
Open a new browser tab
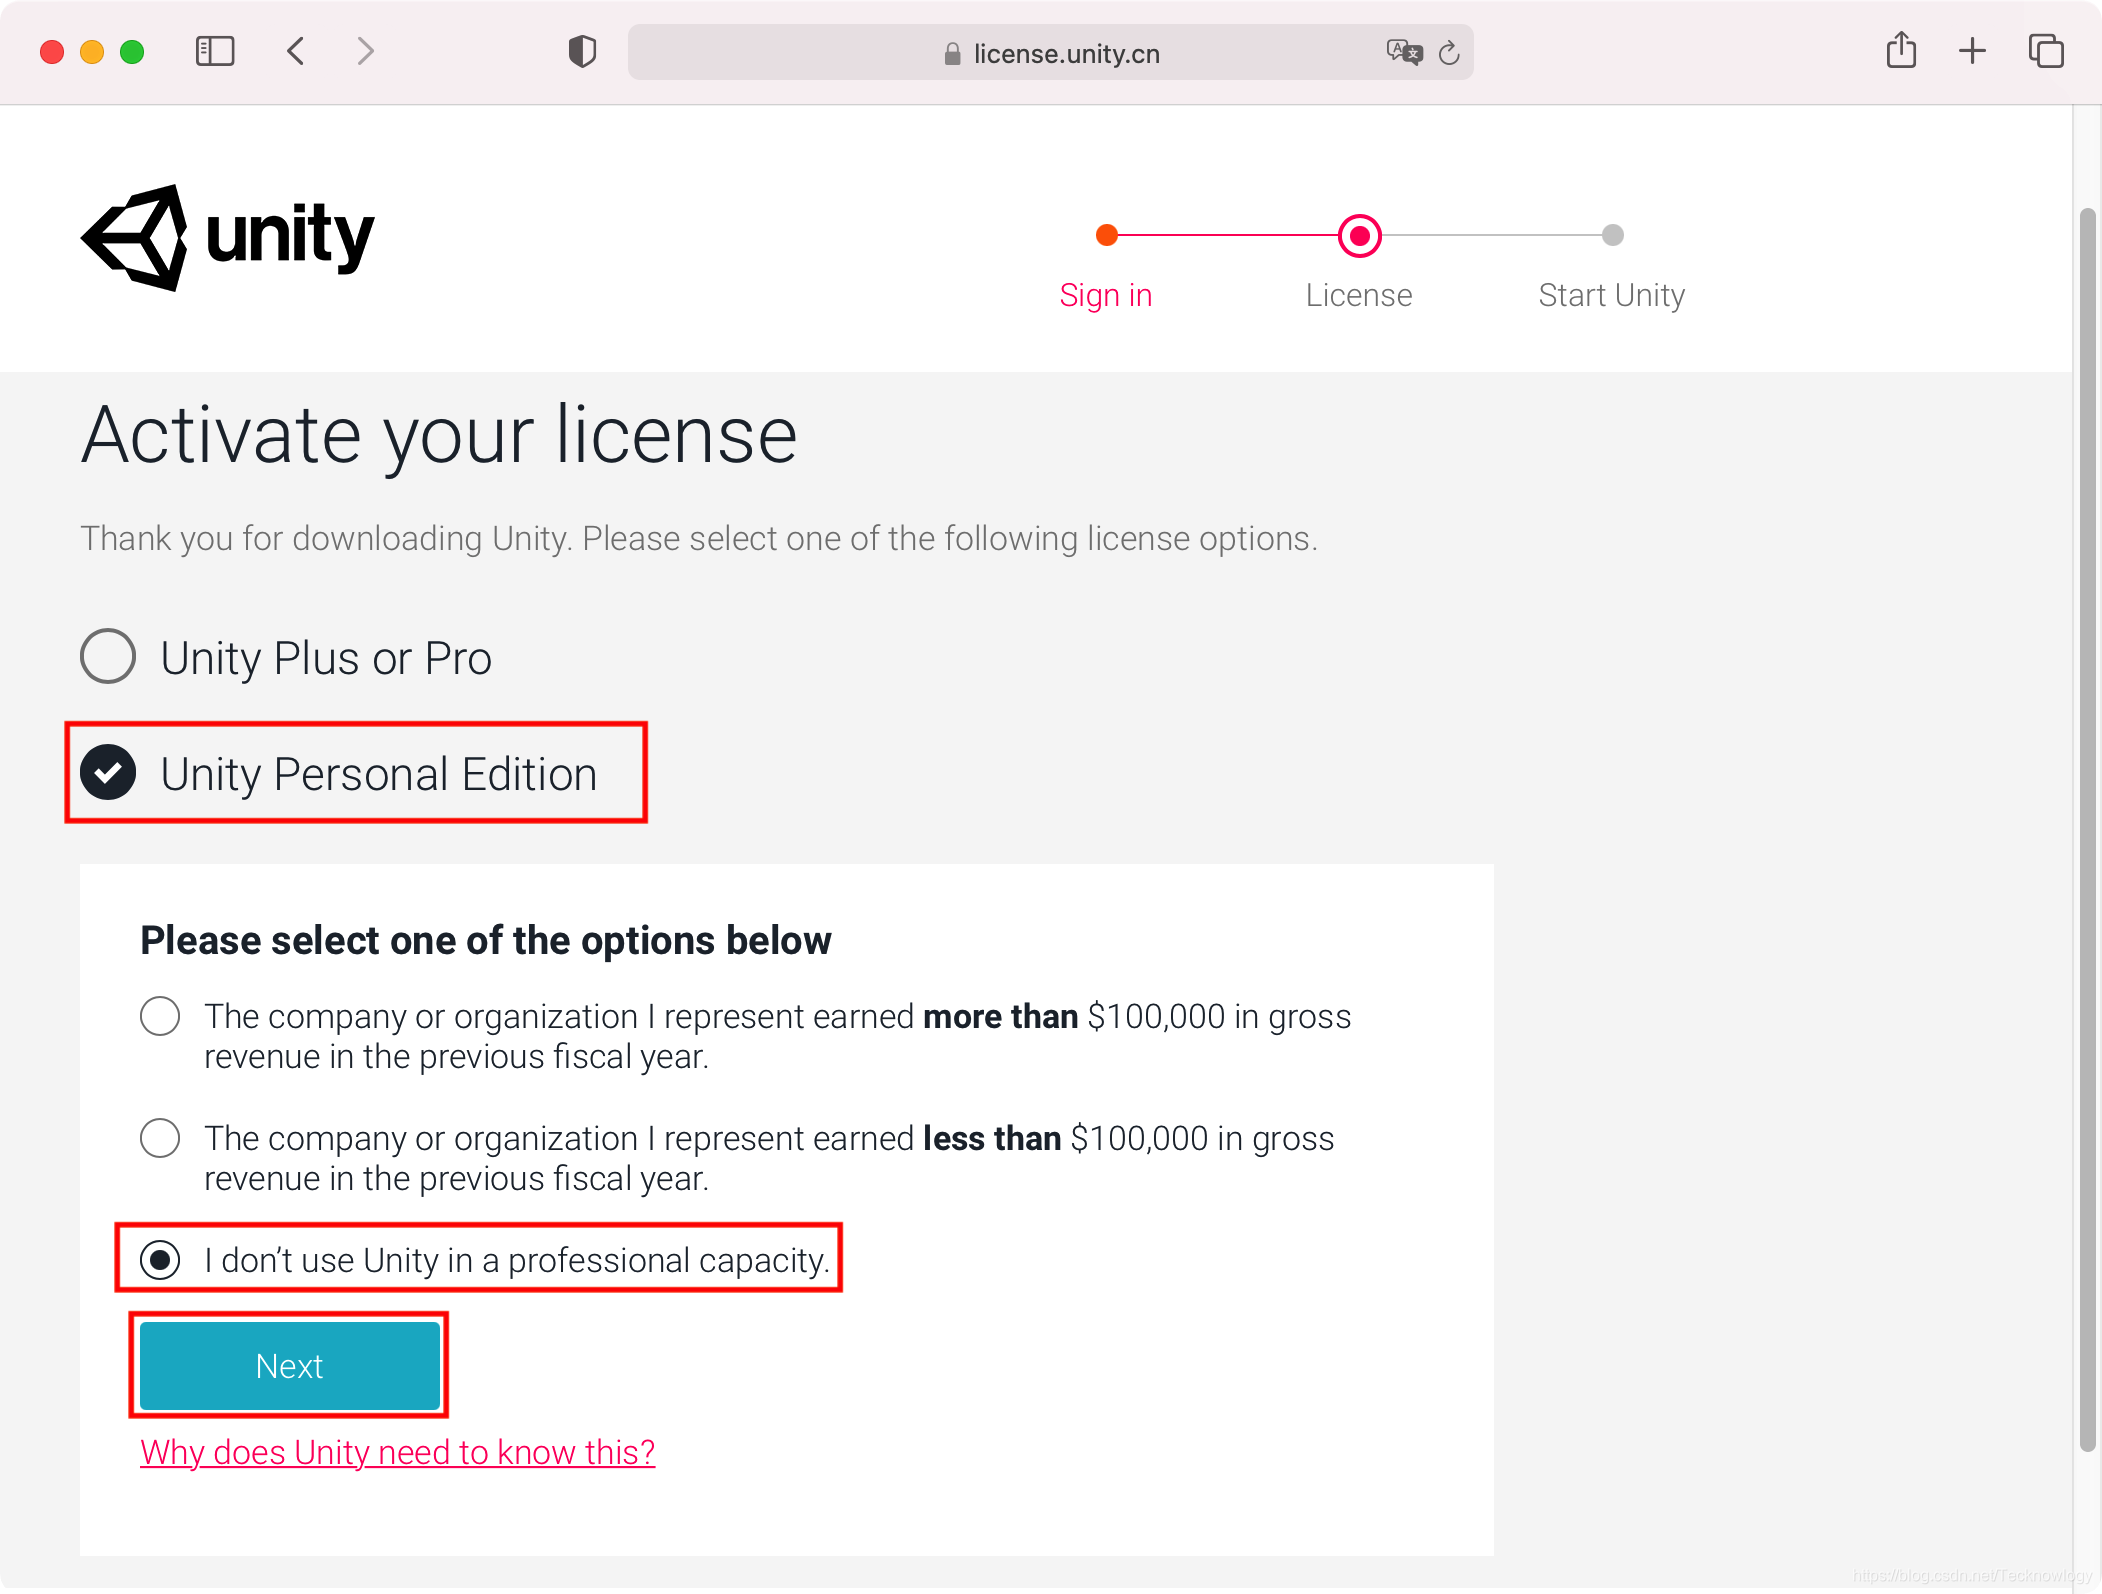point(1972,50)
